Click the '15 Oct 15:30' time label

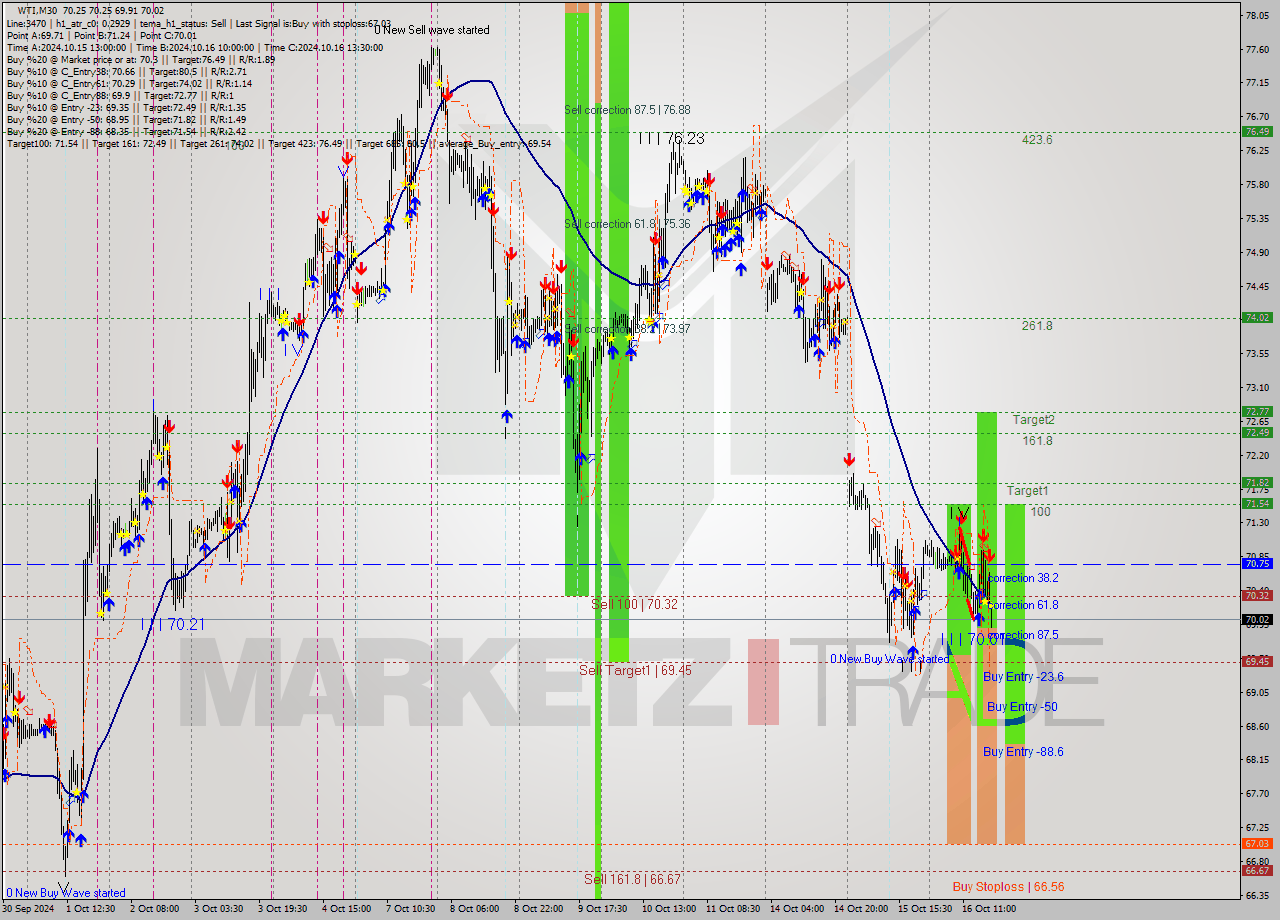925,909
